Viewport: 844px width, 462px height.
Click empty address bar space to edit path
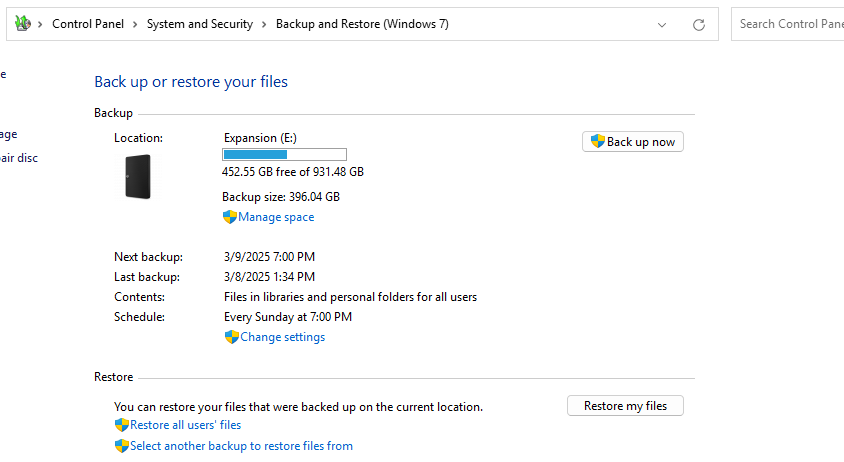click(550, 24)
